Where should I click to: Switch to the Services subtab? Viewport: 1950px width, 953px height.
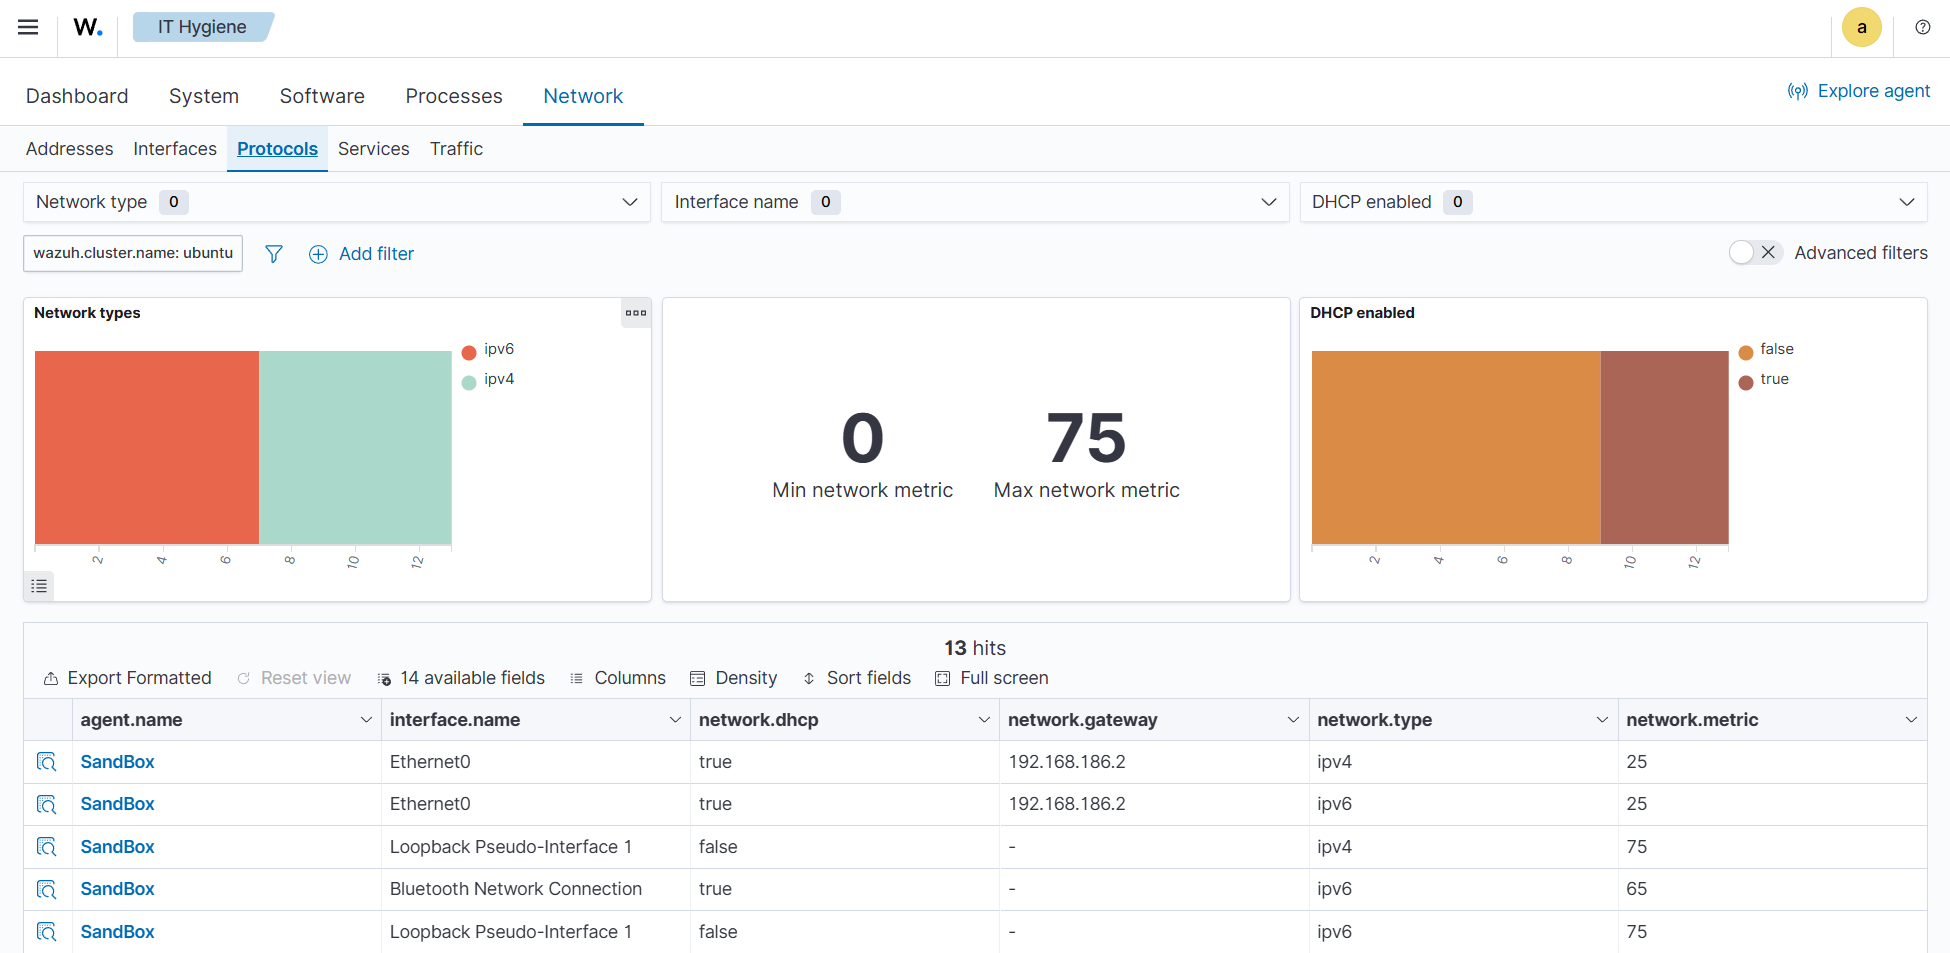pos(373,148)
